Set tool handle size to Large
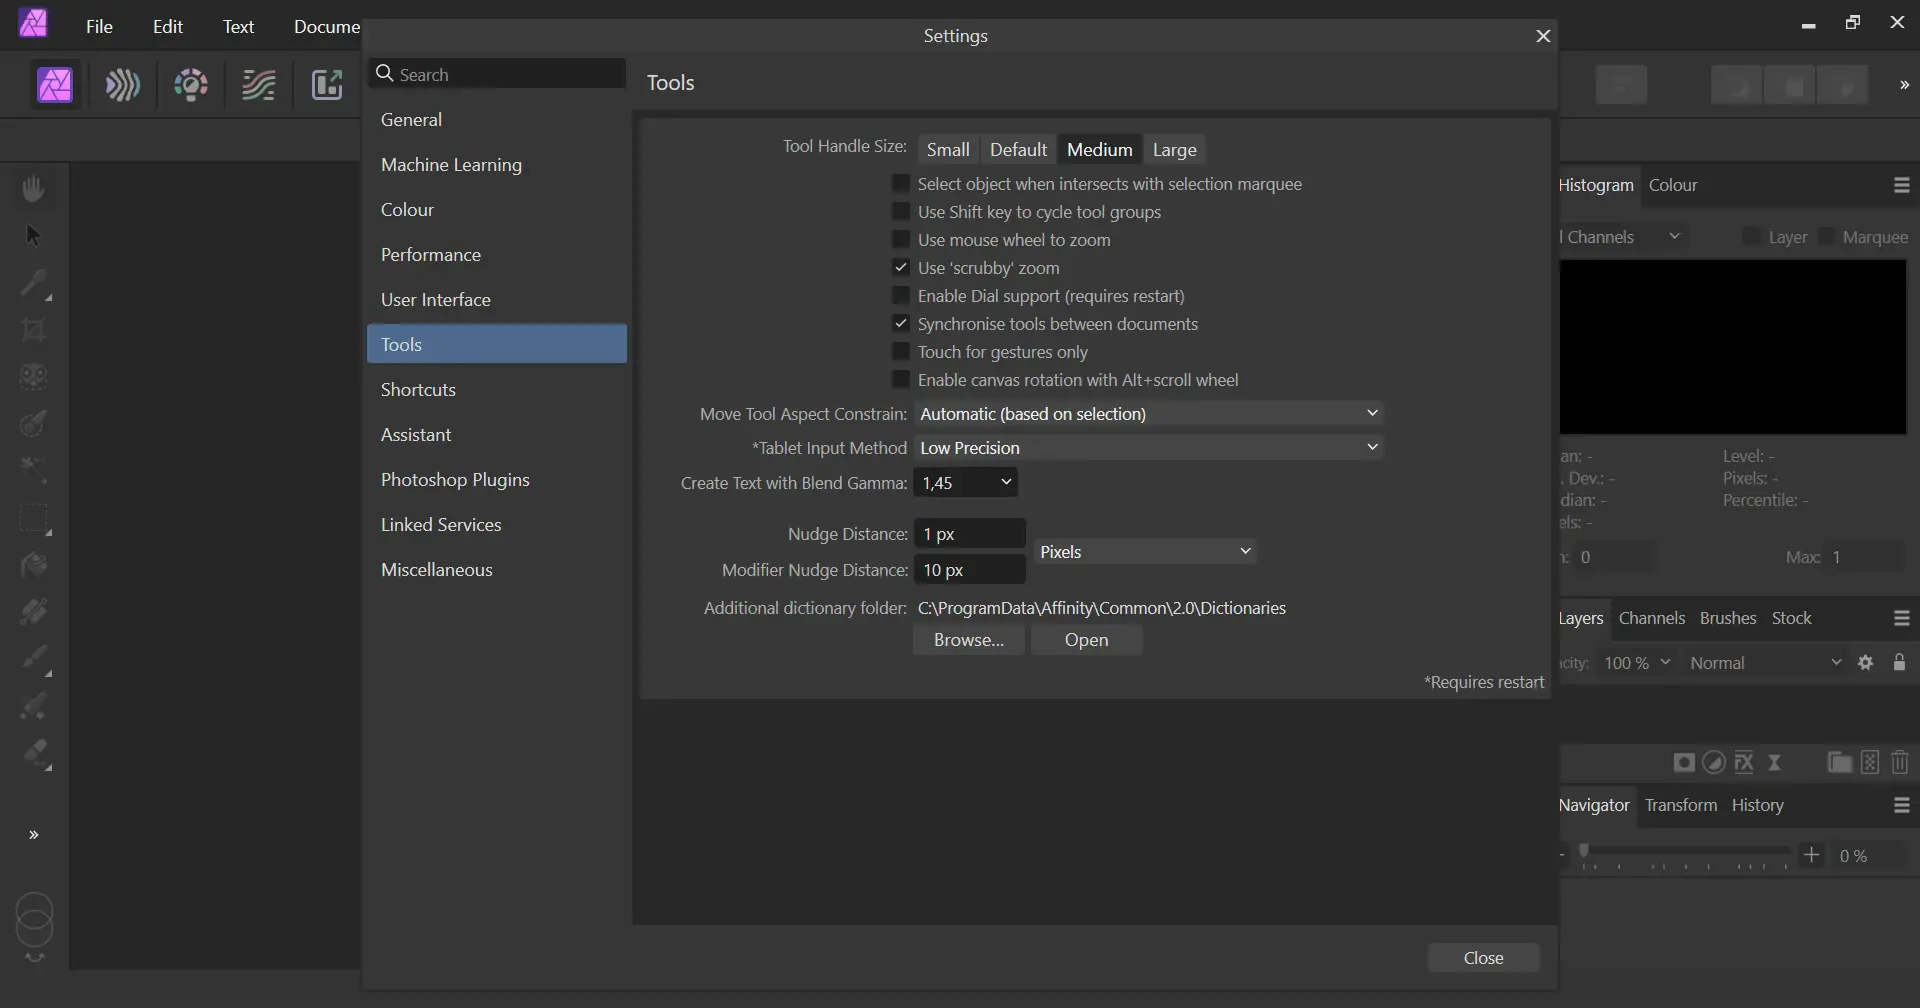Viewport: 1920px width, 1008px height. coord(1174,150)
